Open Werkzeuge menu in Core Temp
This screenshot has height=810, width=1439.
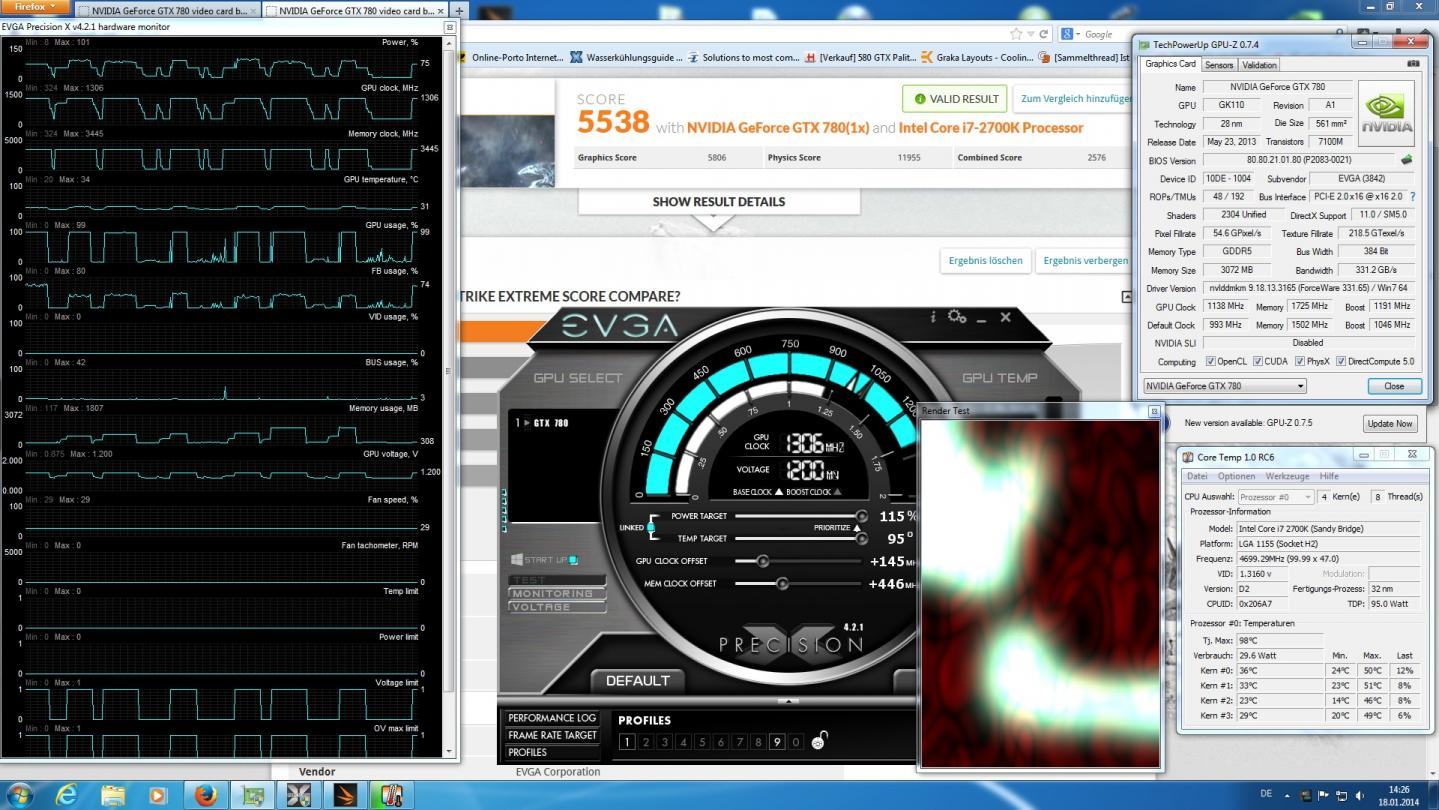click(1287, 476)
